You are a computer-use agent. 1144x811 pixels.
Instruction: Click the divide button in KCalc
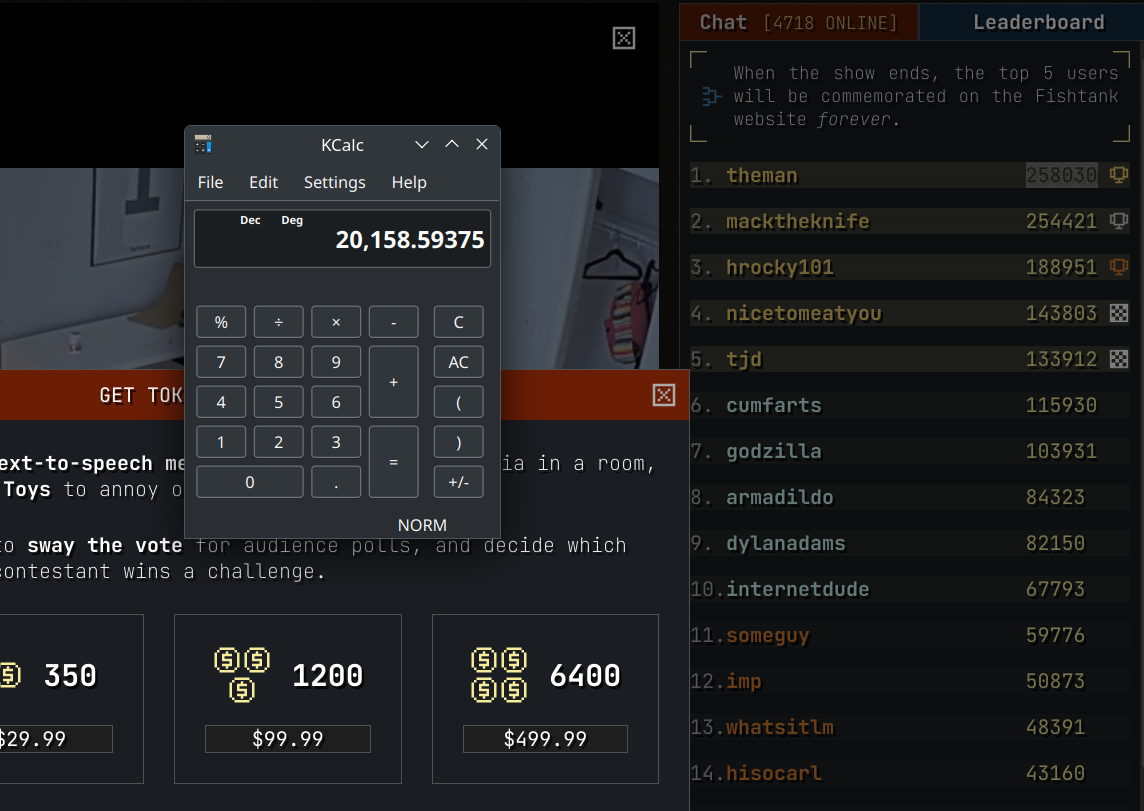(x=279, y=322)
